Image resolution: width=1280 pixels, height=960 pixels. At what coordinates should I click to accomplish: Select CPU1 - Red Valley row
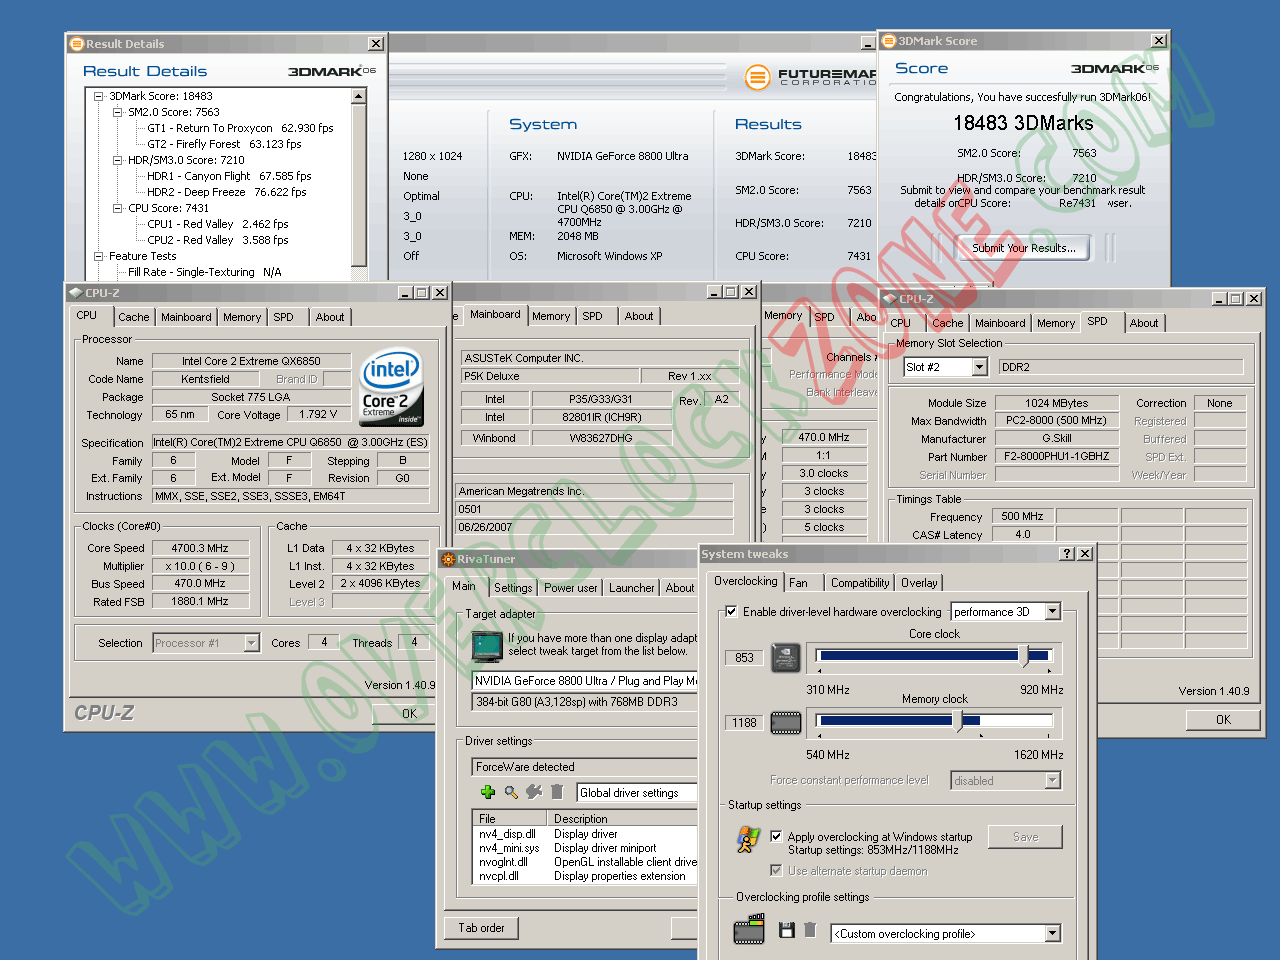[217, 224]
